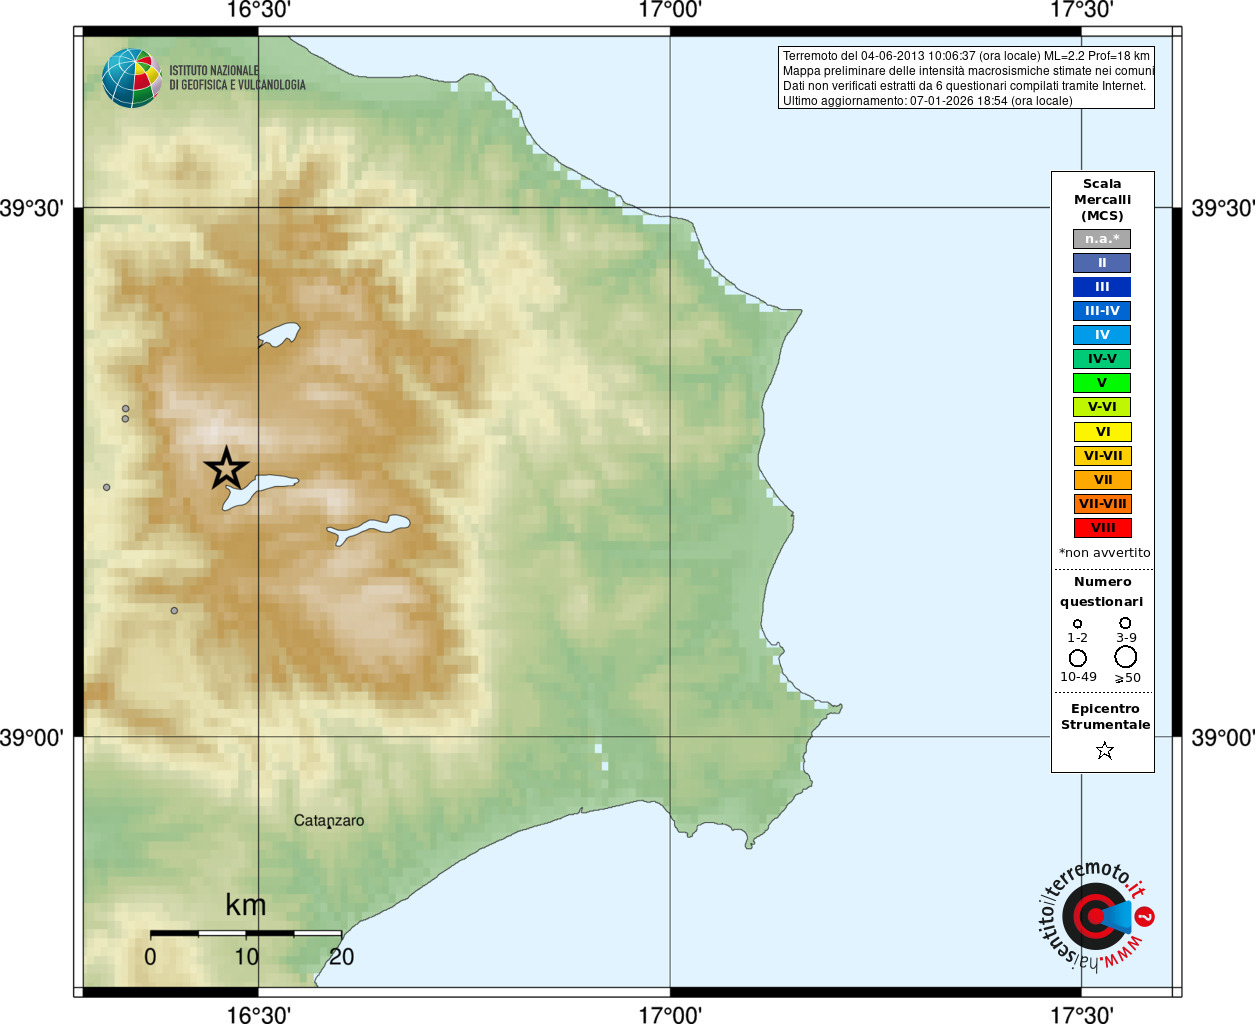
Task: Click the legend's Epicentro Strumentale star
Action: click(1104, 750)
